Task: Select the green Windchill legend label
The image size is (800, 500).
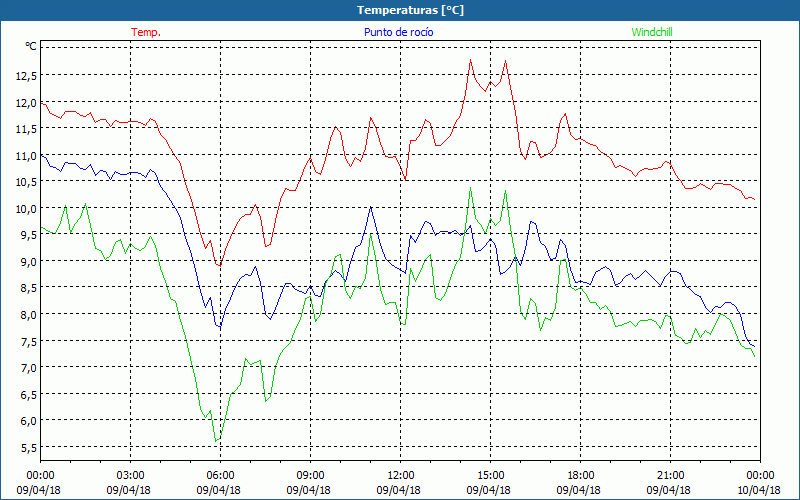Action: (x=652, y=32)
